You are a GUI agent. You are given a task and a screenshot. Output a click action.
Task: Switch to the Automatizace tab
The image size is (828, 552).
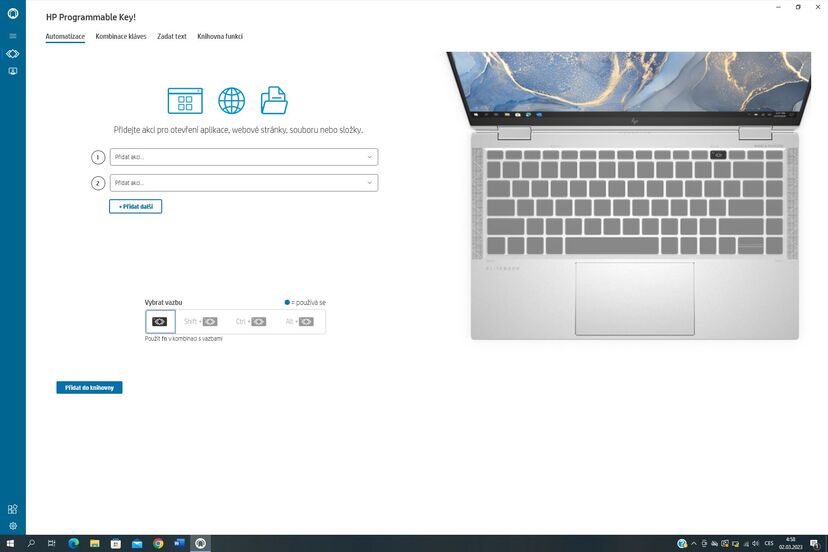(x=65, y=36)
